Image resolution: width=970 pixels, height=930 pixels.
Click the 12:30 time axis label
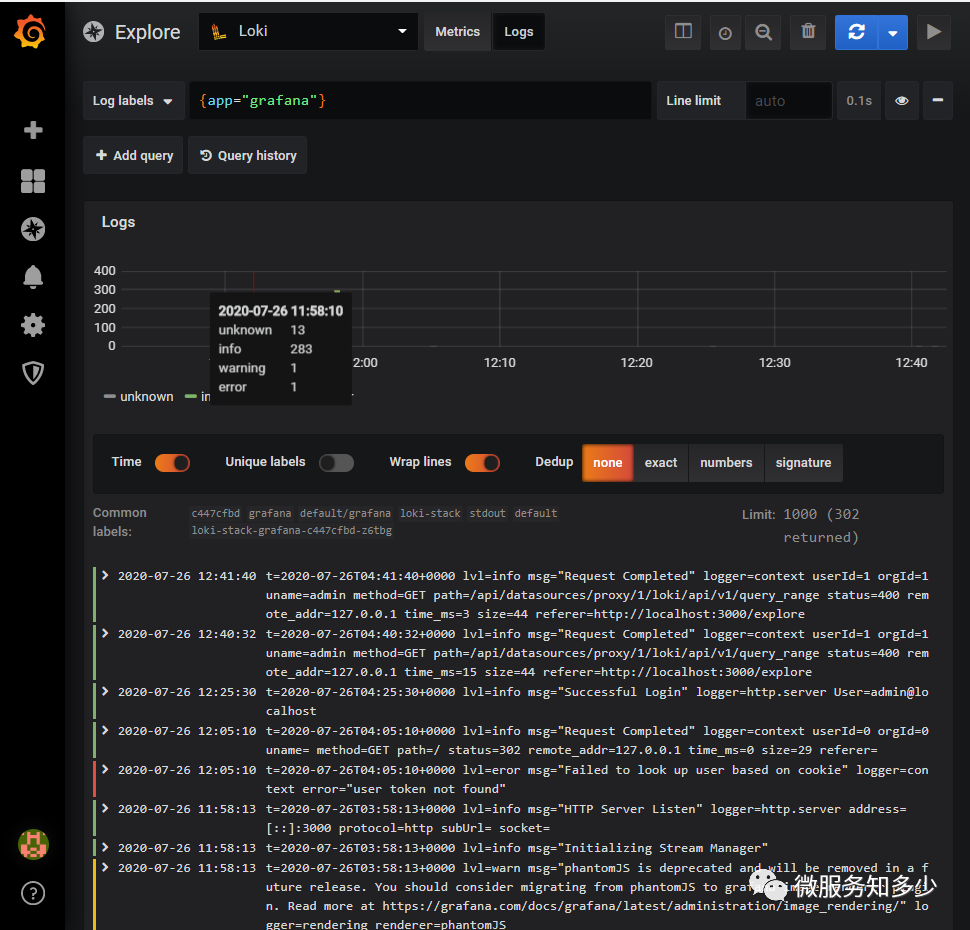coord(775,363)
